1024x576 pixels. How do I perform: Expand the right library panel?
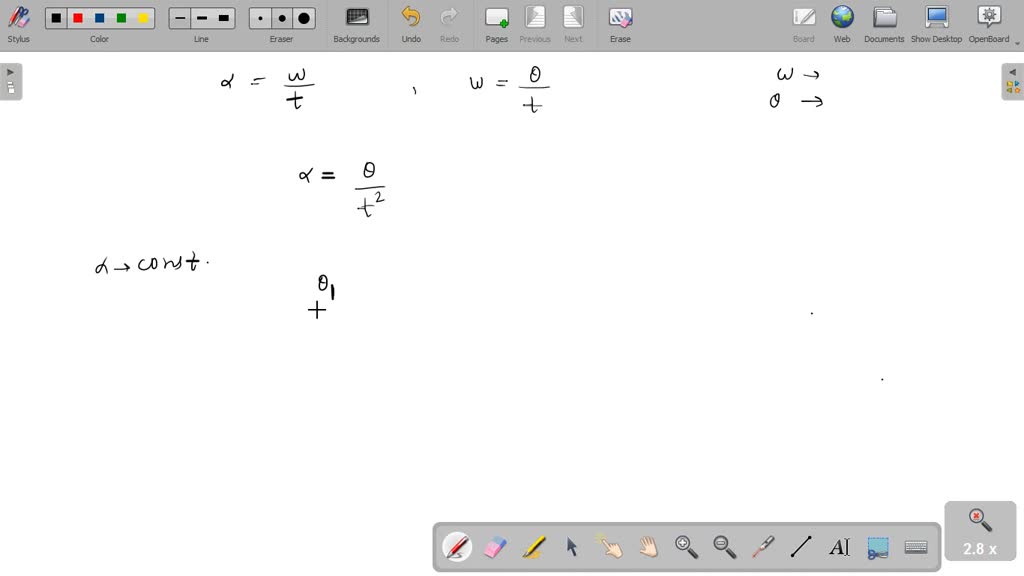click(x=1012, y=81)
